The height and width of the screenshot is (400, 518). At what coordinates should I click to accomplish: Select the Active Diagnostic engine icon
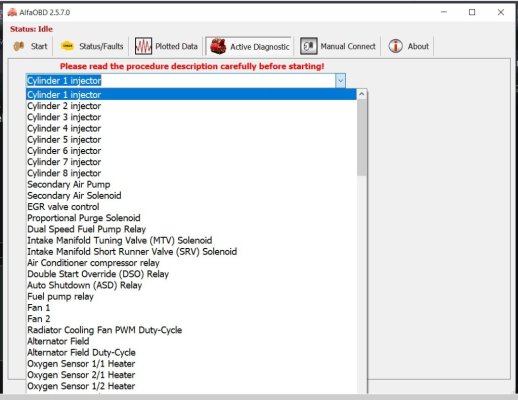tap(218, 46)
